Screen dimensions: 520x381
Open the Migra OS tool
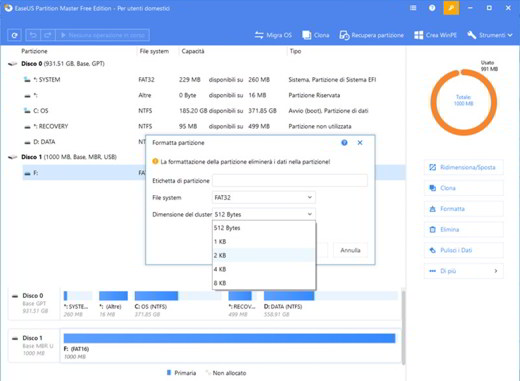pyautogui.click(x=273, y=35)
